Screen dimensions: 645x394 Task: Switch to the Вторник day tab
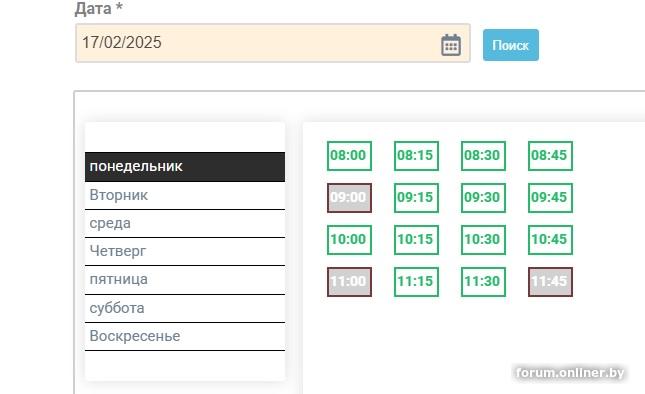tap(185, 195)
